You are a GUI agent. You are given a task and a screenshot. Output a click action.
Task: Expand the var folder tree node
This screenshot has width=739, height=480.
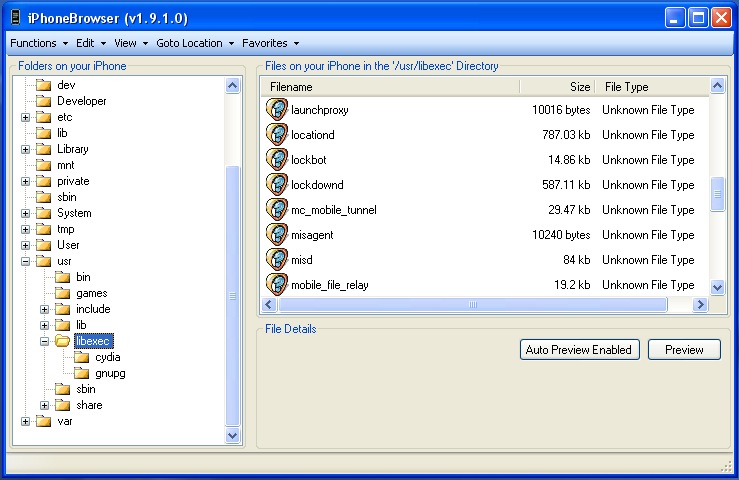(25, 421)
